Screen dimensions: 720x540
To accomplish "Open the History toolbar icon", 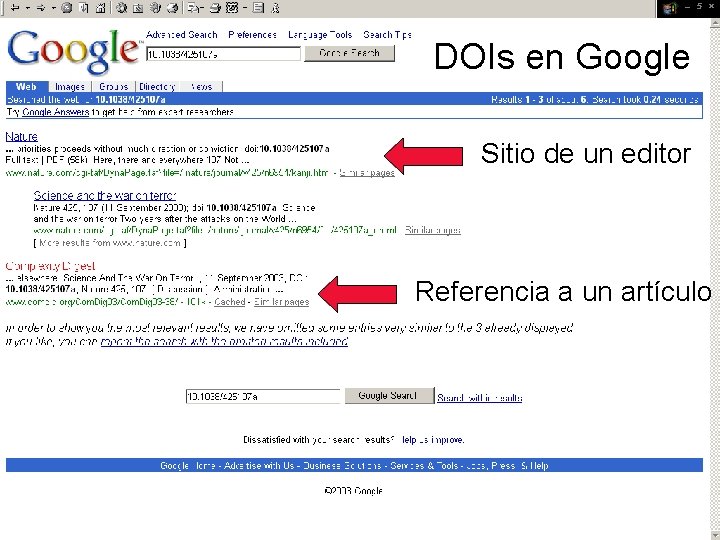I will [173, 8].
